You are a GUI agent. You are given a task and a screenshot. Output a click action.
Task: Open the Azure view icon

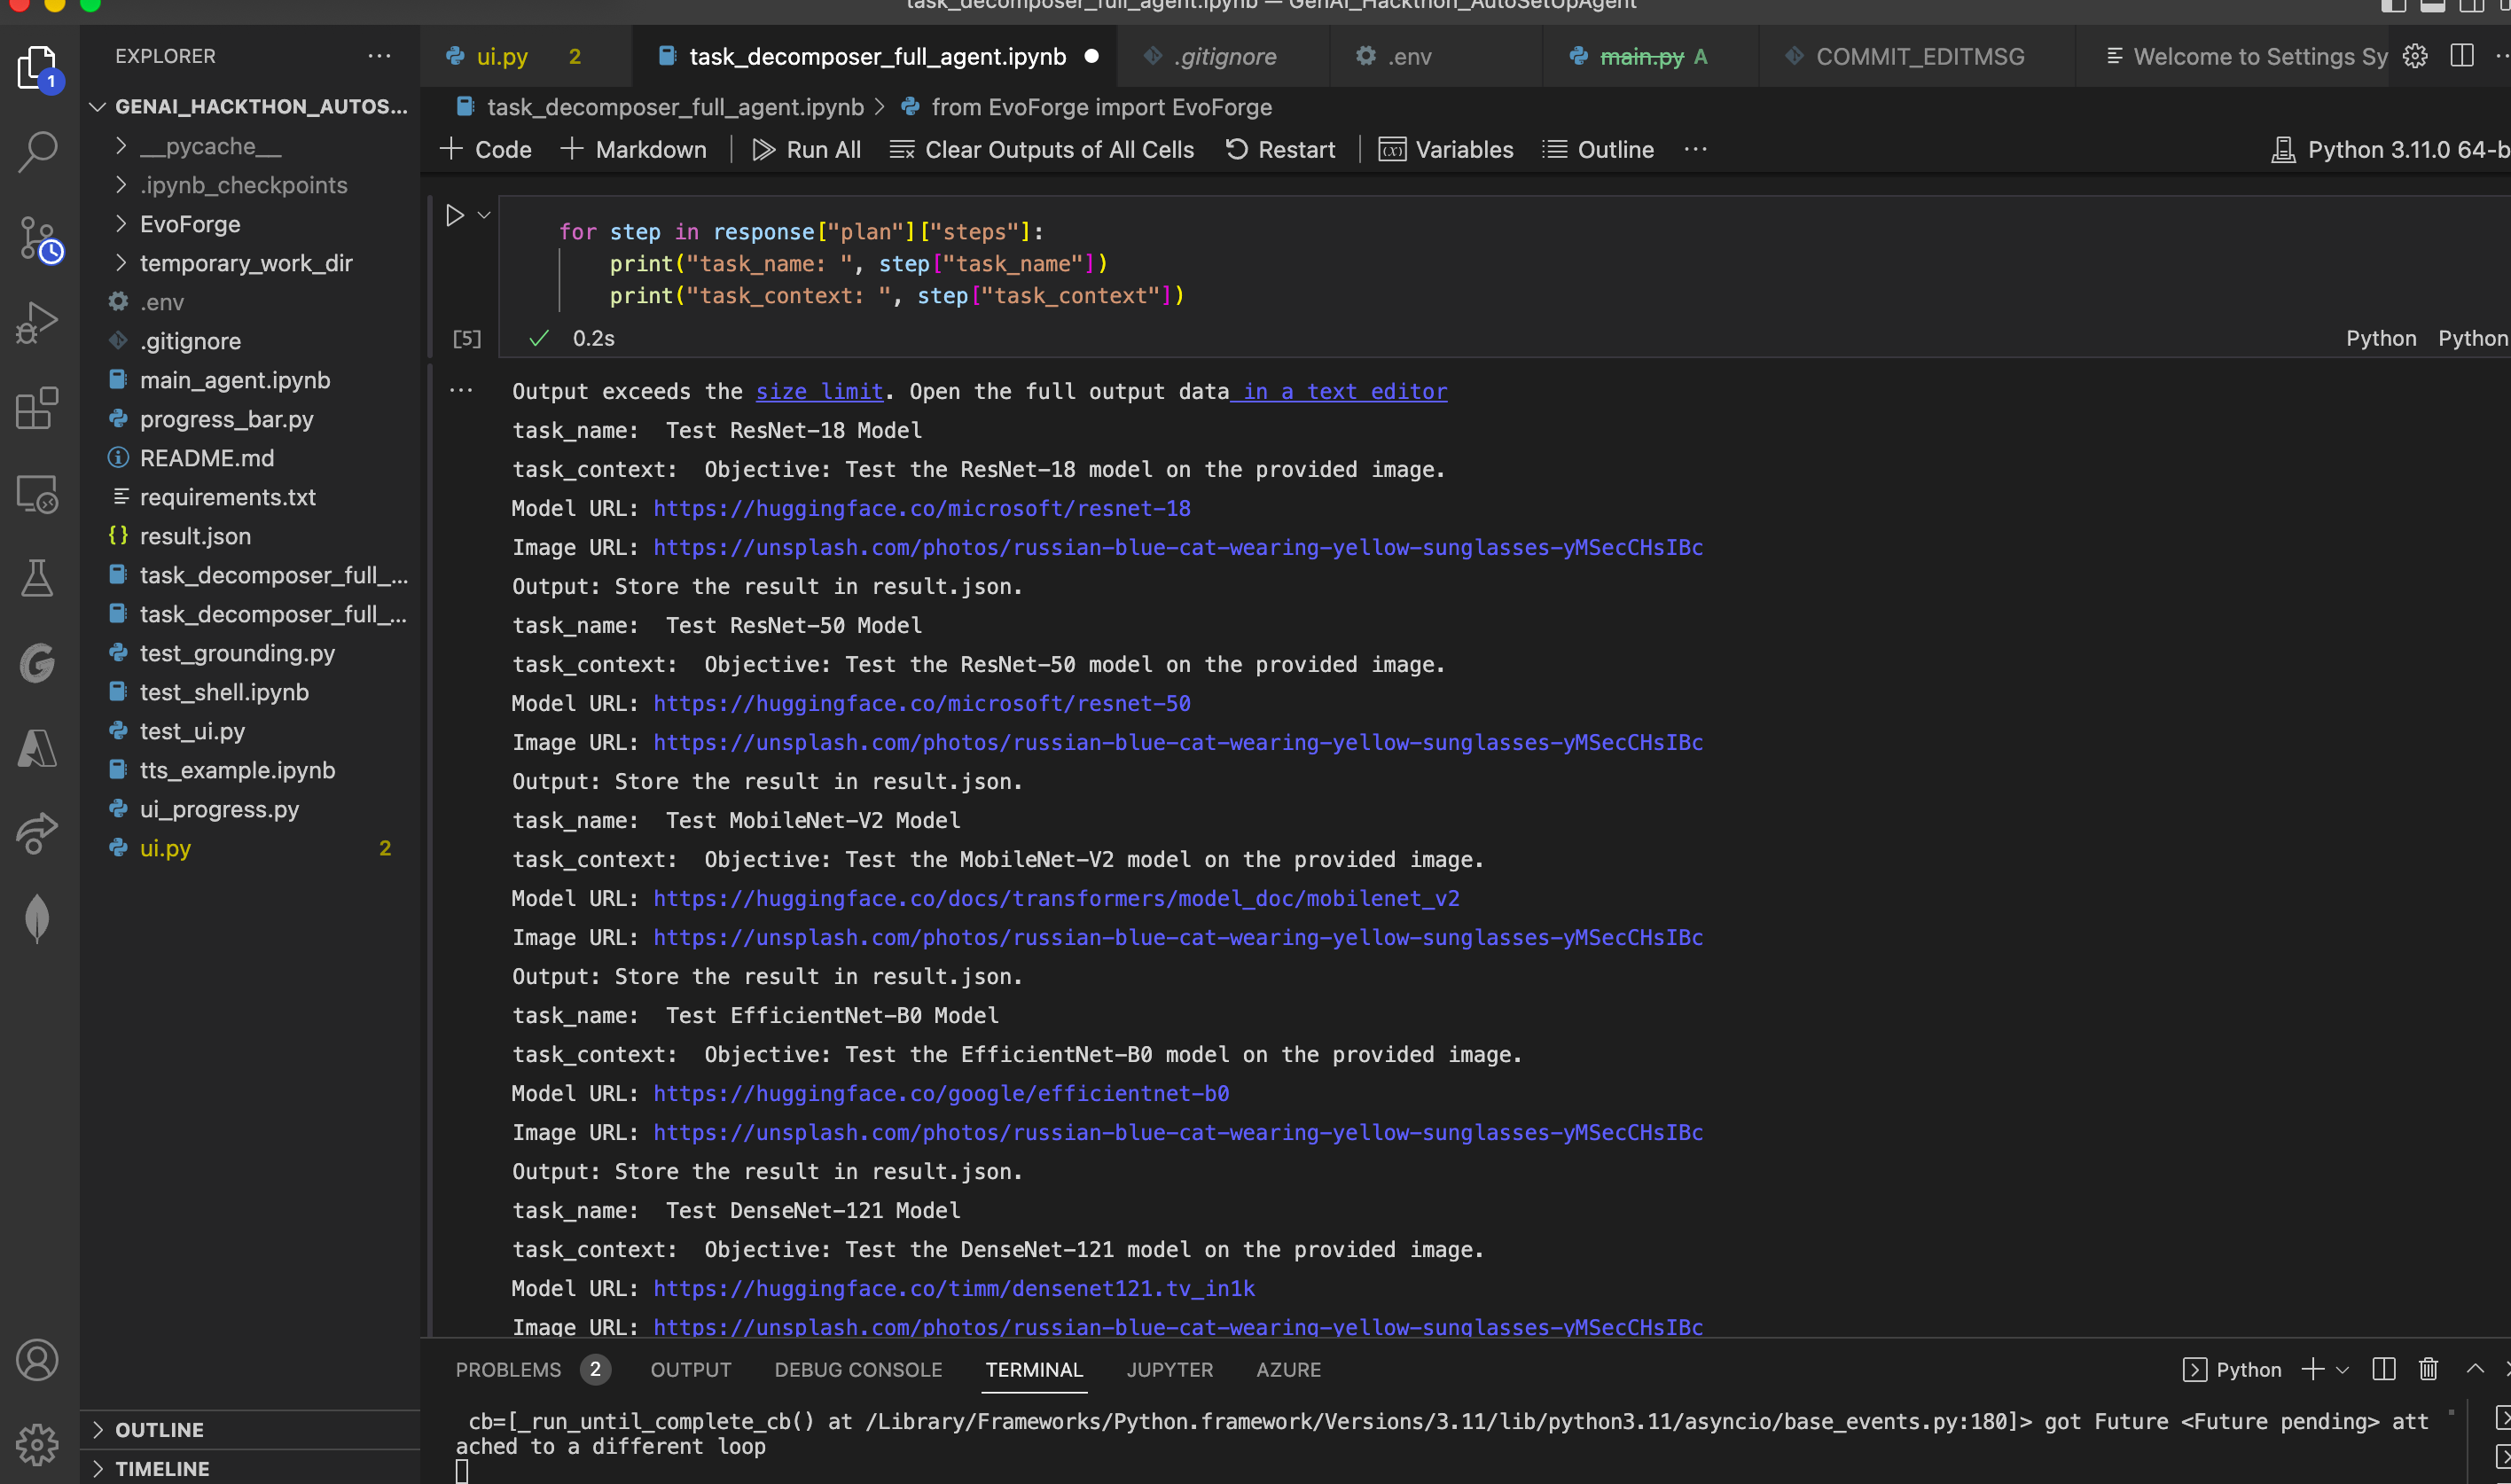pos(37,748)
